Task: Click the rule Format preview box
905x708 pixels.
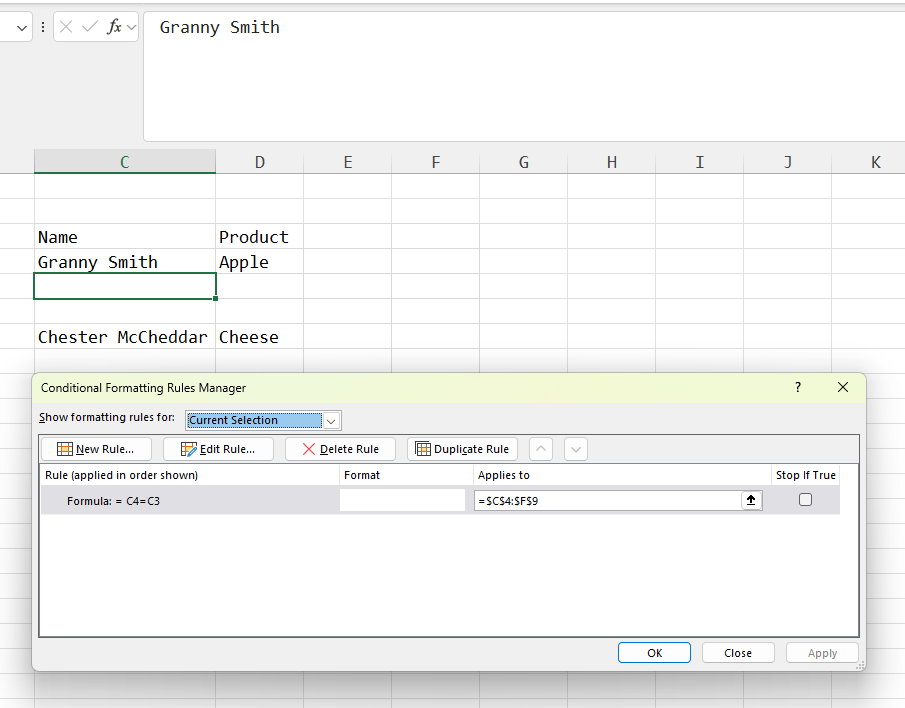Action: pos(402,500)
